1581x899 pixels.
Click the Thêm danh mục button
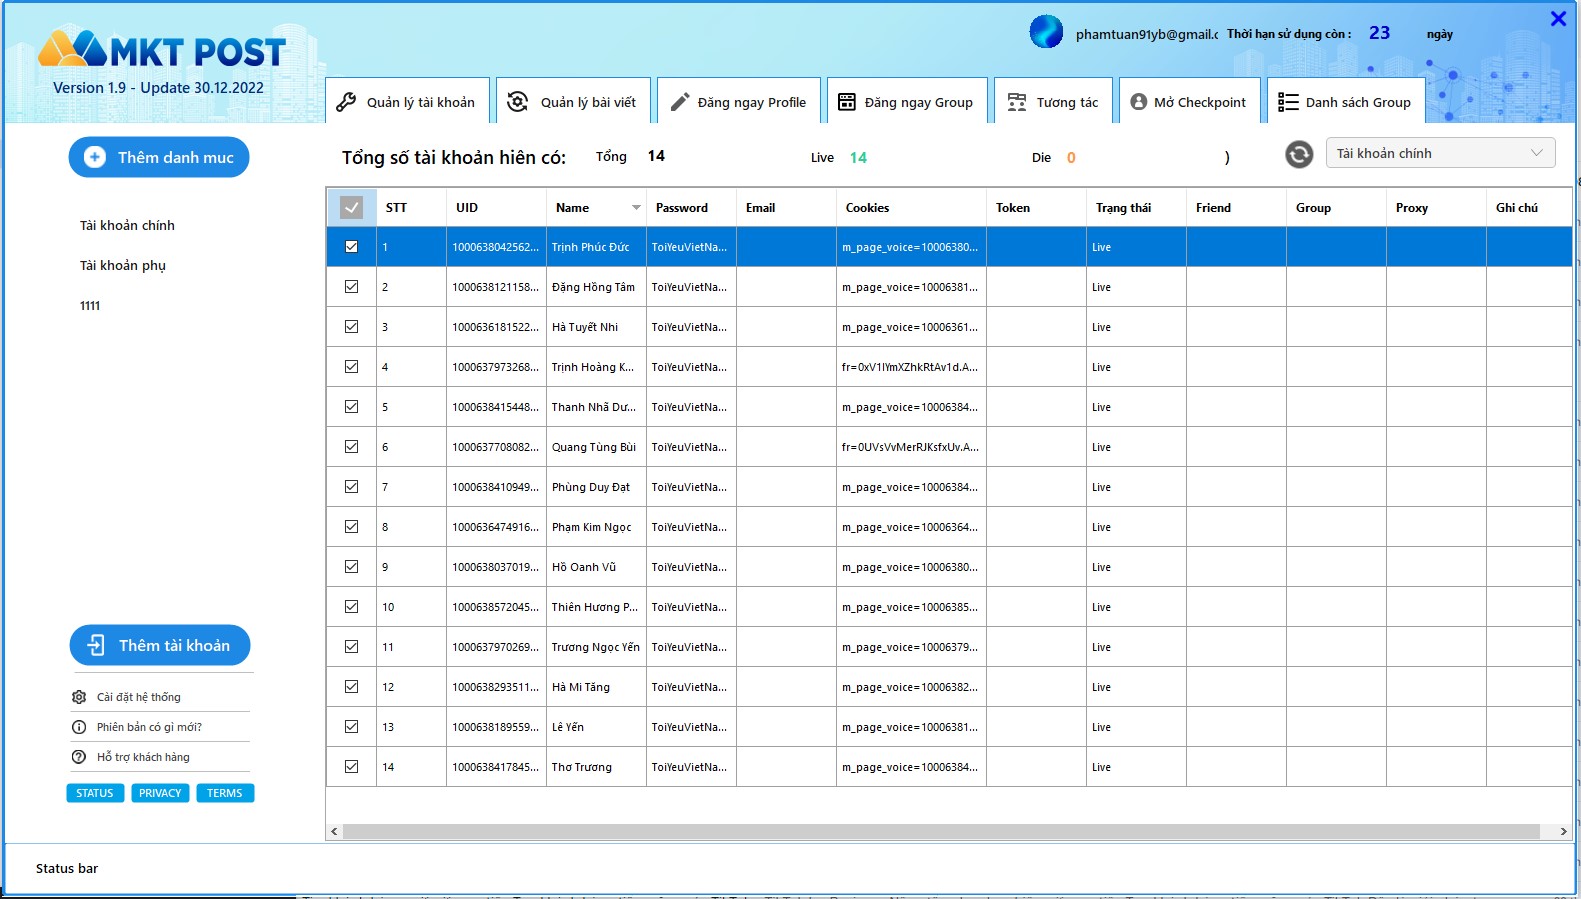(x=159, y=157)
